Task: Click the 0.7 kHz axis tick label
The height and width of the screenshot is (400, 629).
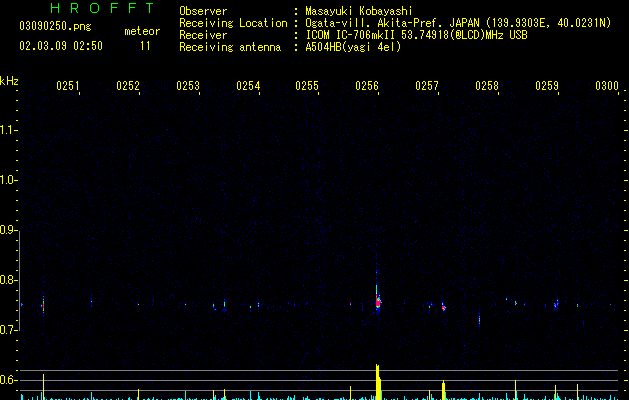Action: (7, 330)
